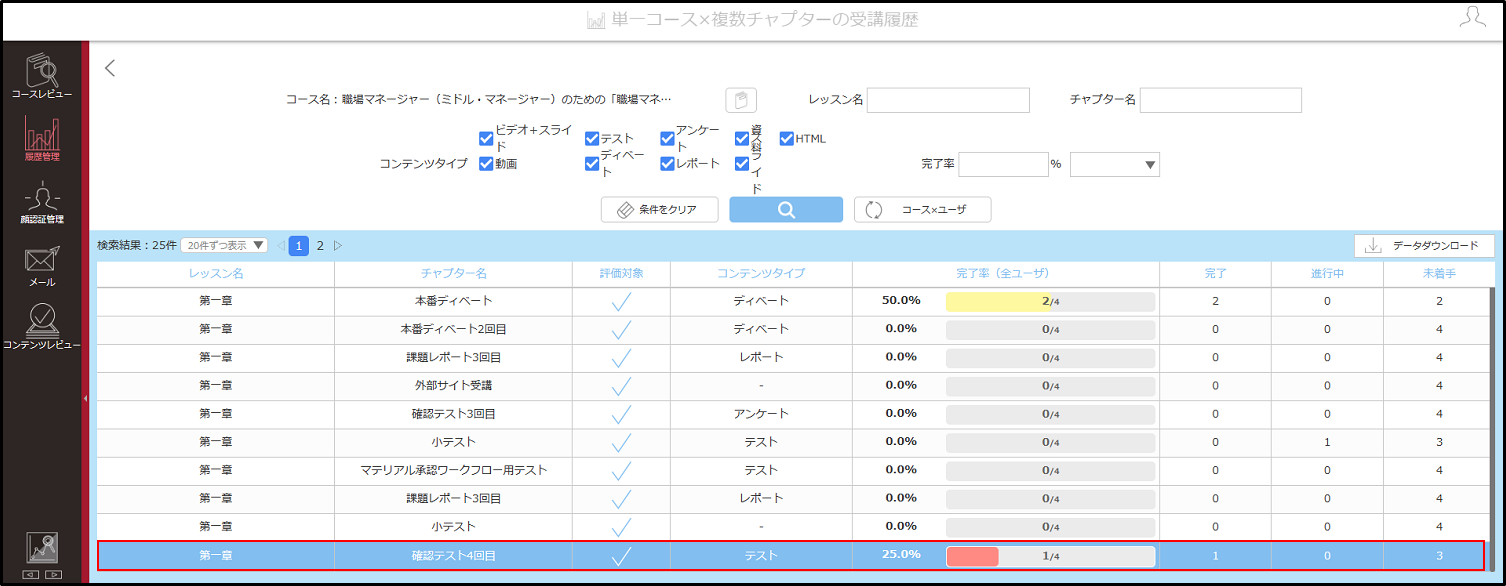Image resolution: width=1506 pixels, height=586 pixels.
Task: Sort by コンテンツタイプ column header
Action: (x=761, y=273)
